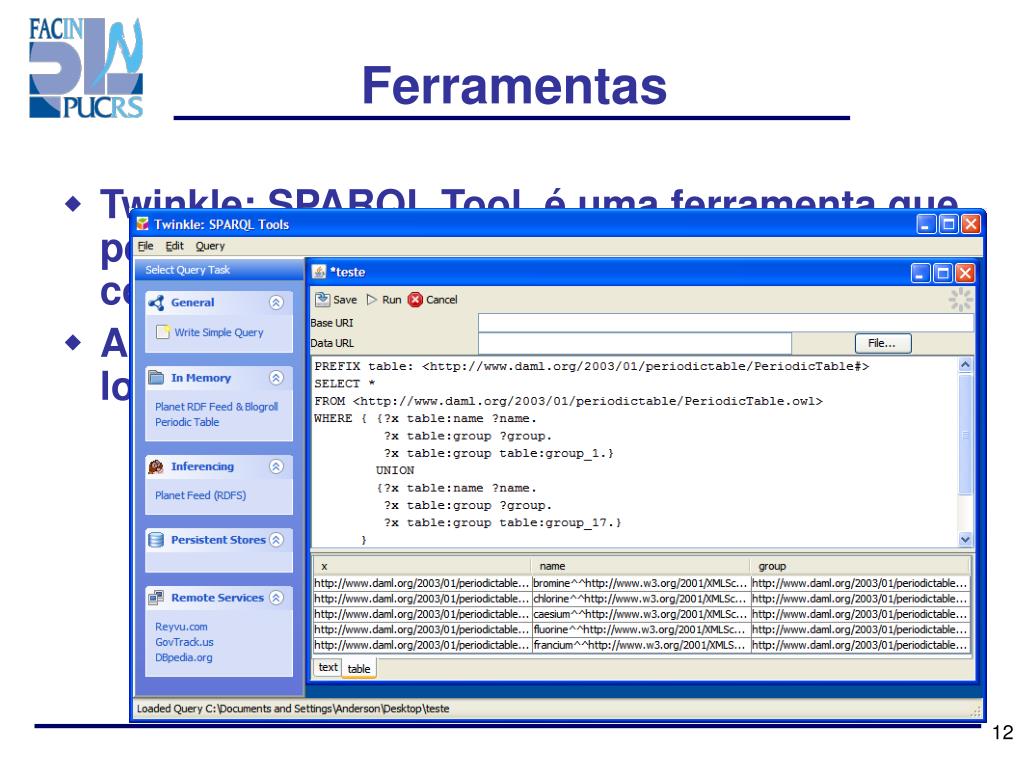Click the Save disk icon
This screenshot has width=1024, height=768.
pyautogui.click(x=322, y=300)
